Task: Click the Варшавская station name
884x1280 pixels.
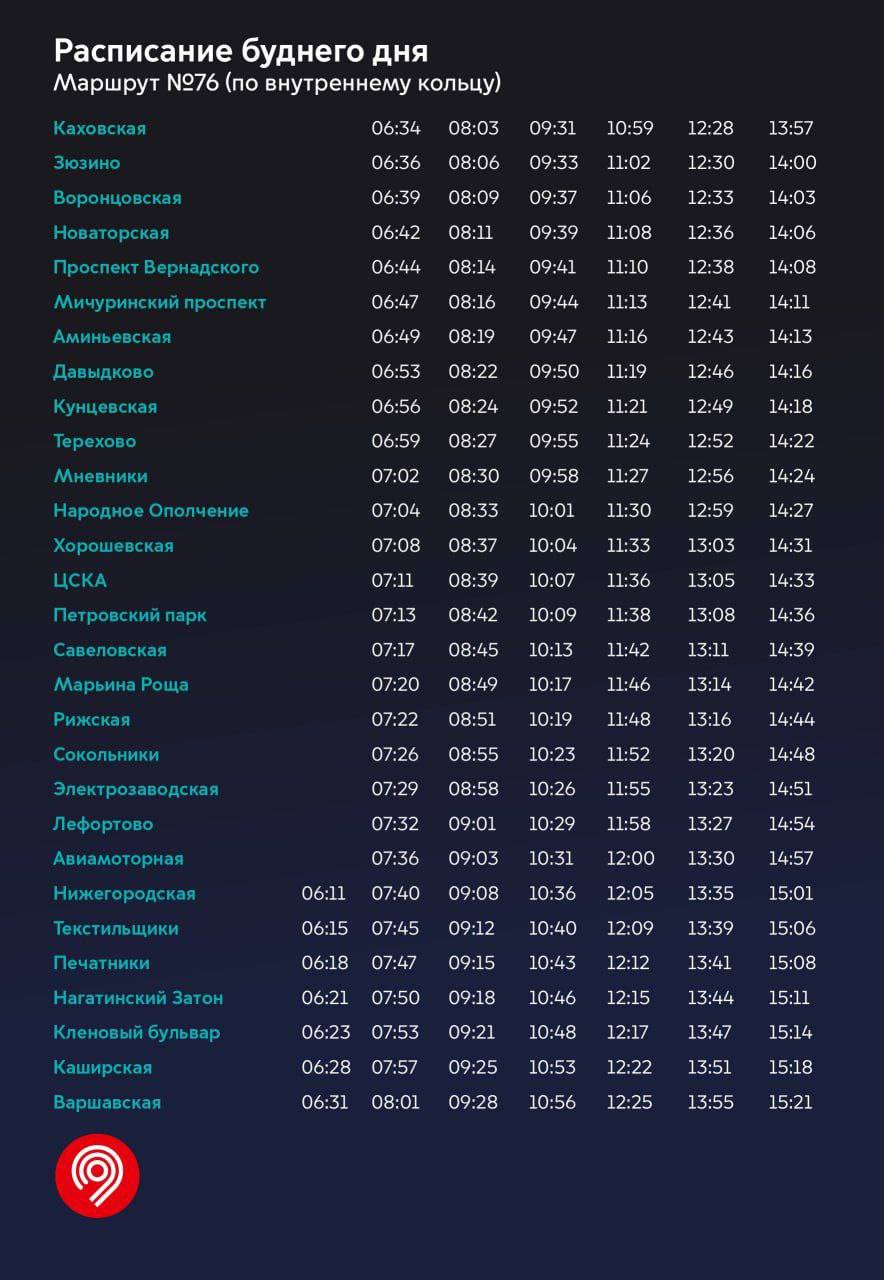Action: [106, 1102]
